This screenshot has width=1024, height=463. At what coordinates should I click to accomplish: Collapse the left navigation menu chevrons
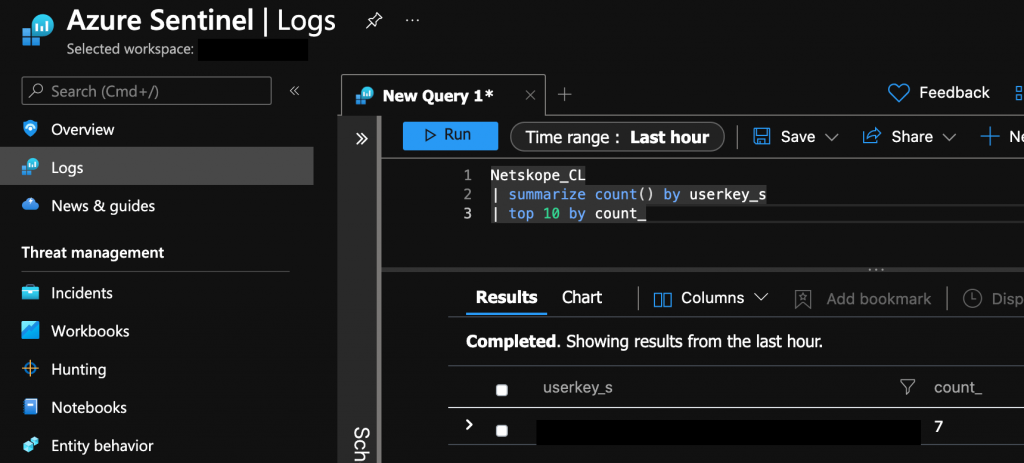(295, 91)
